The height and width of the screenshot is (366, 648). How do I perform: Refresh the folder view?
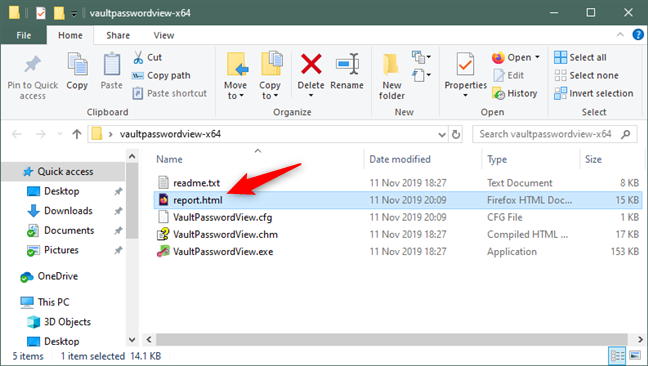456,135
